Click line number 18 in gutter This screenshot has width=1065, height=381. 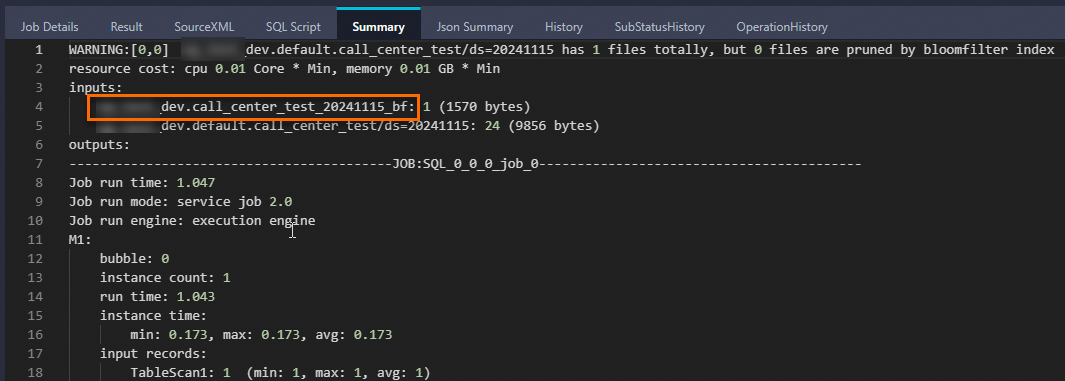click(35, 373)
